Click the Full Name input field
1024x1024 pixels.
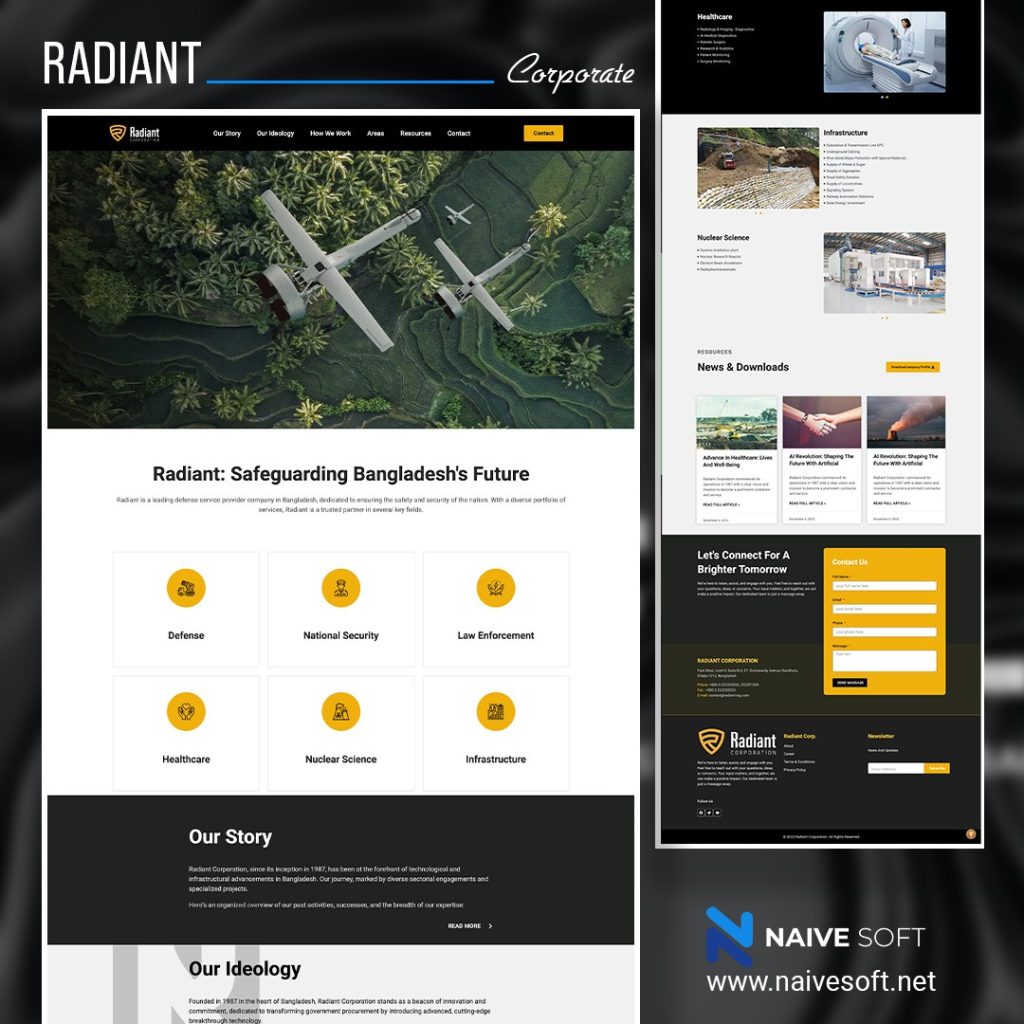884,586
